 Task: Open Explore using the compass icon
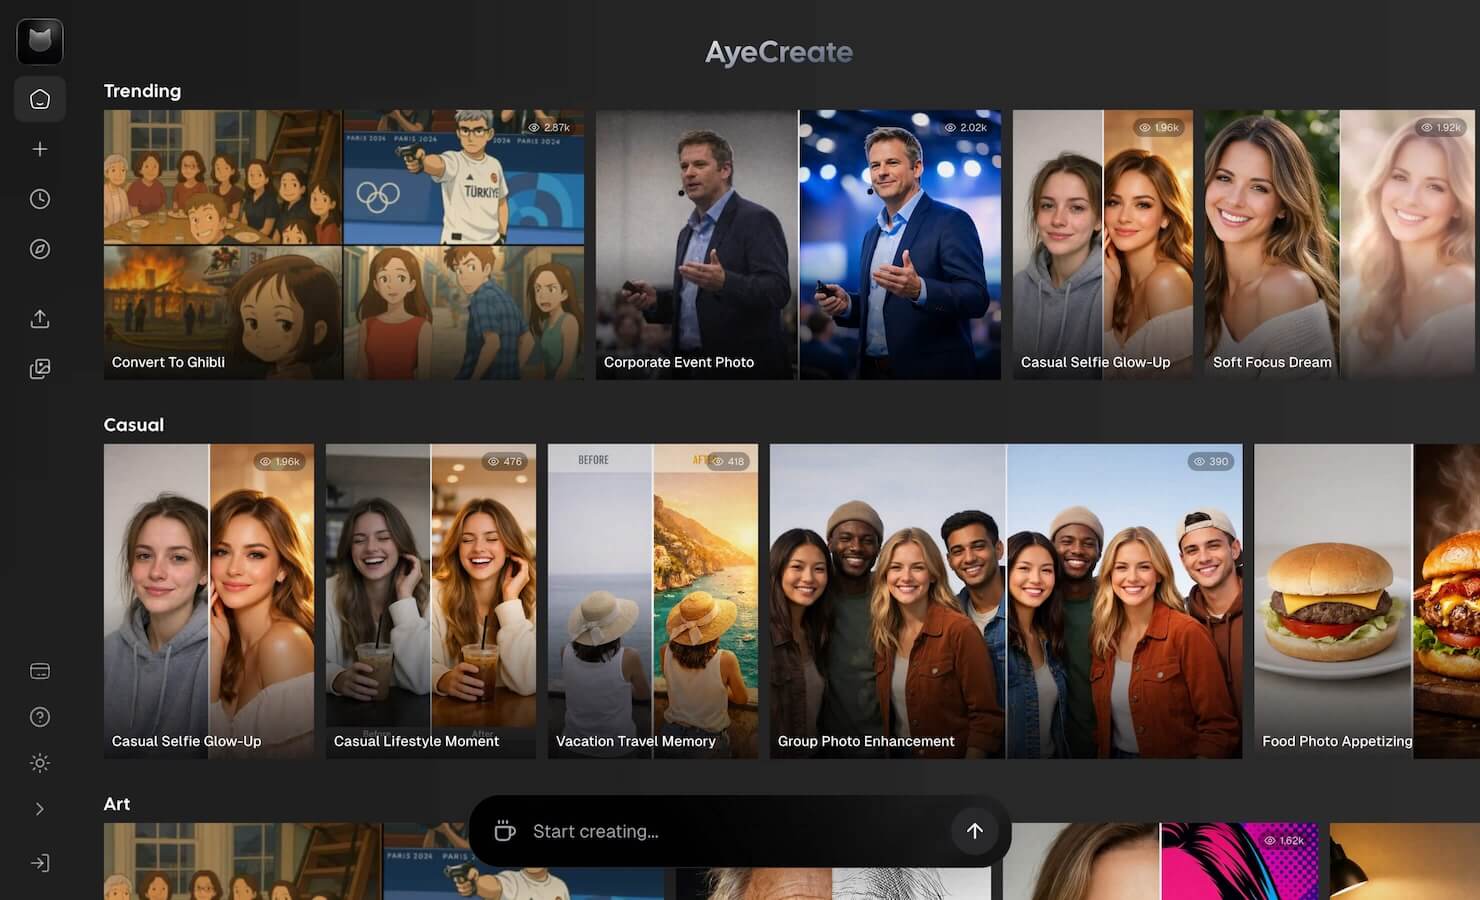tap(39, 248)
